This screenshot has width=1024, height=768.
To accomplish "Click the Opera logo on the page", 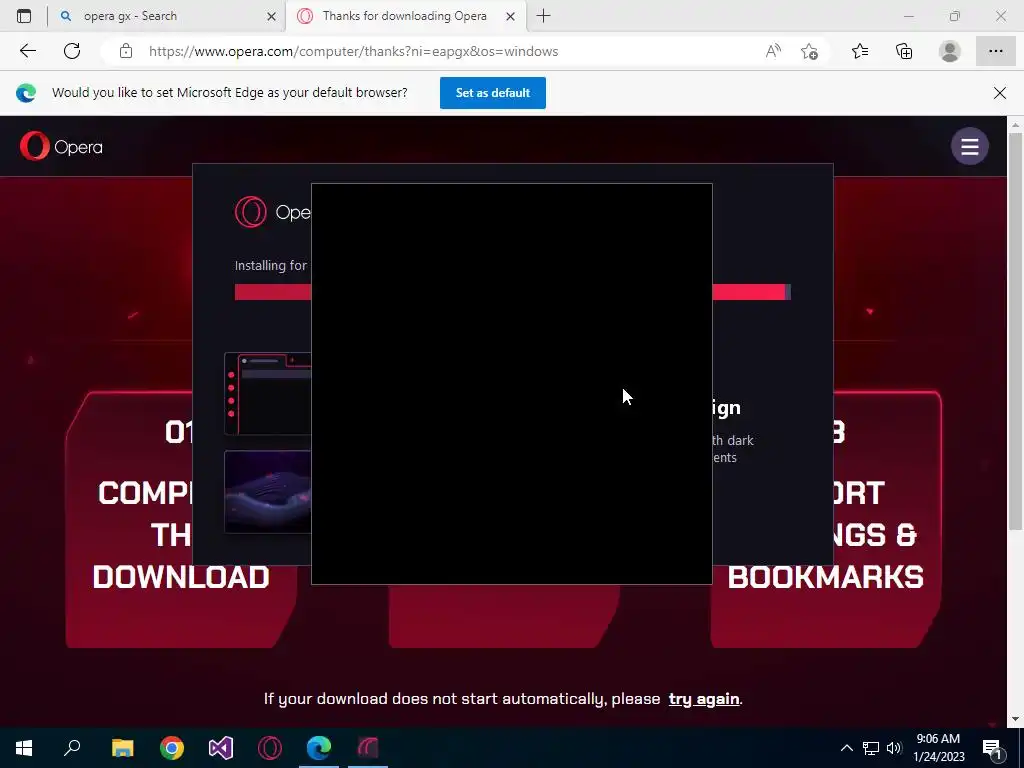I will (x=61, y=146).
